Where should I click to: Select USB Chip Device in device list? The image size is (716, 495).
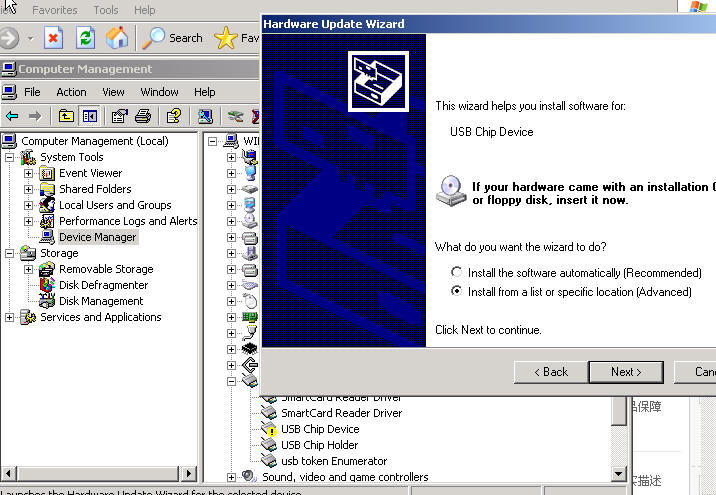[x=320, y=429]
